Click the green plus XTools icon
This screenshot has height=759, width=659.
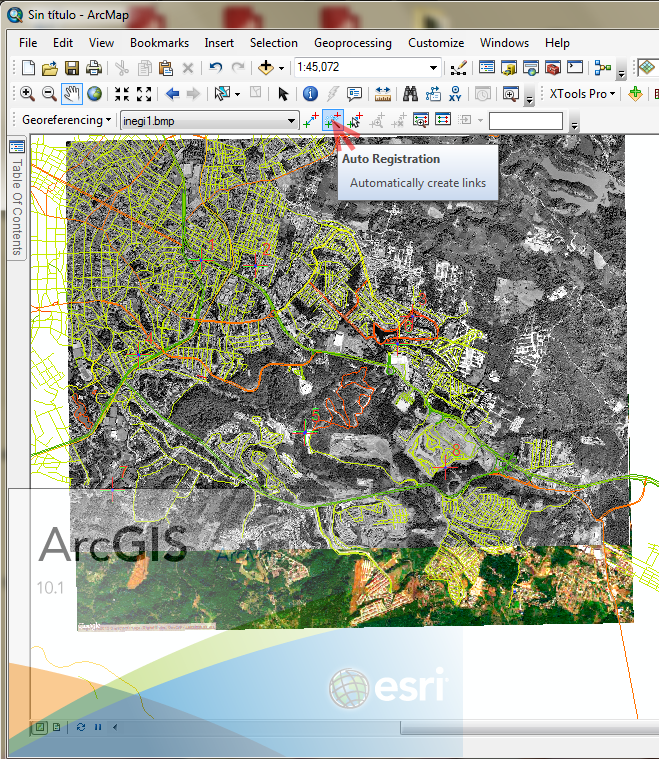point(635,94)
